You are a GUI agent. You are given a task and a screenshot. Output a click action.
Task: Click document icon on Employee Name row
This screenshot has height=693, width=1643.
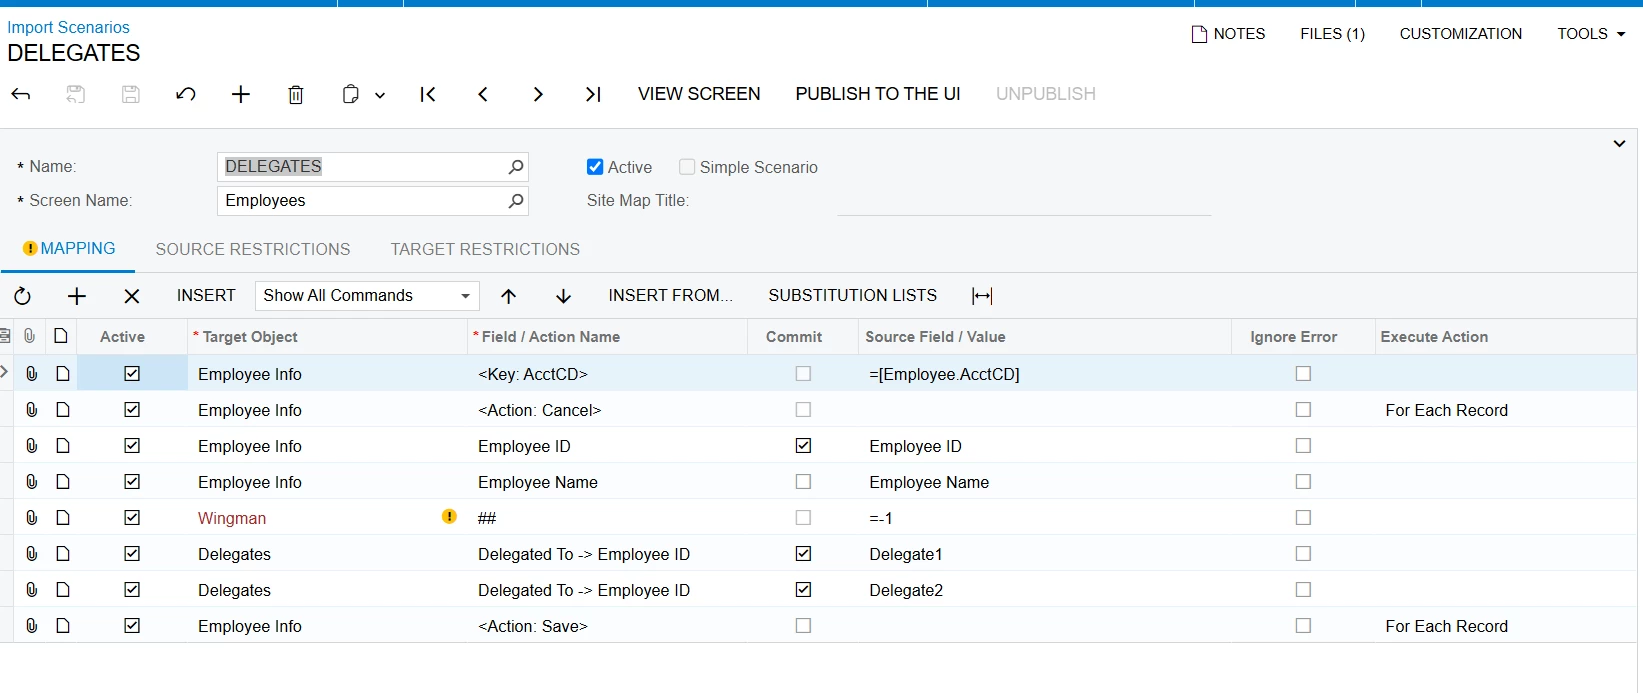click(63, 482)
